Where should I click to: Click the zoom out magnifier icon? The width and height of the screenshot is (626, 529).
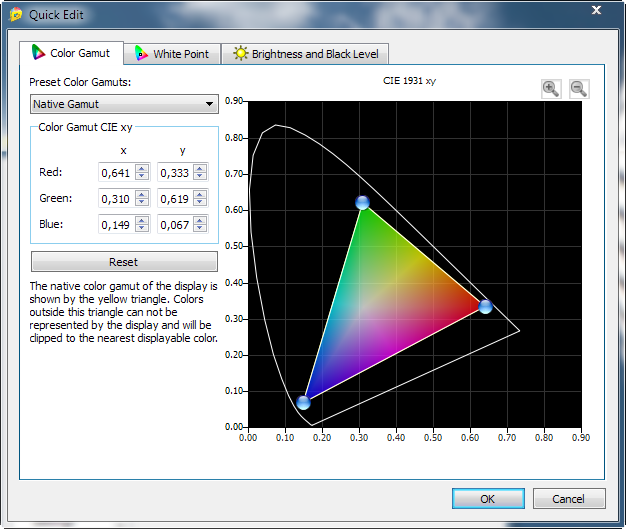578,88
